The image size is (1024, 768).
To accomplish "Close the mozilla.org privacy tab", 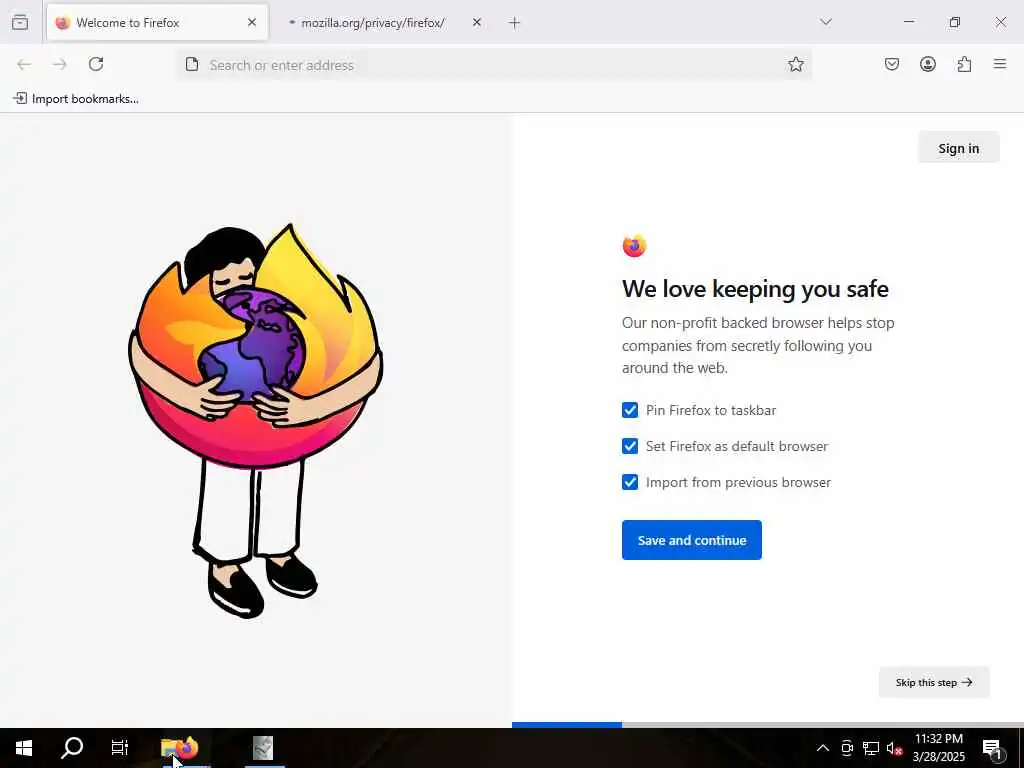I will tap(477, 22).
